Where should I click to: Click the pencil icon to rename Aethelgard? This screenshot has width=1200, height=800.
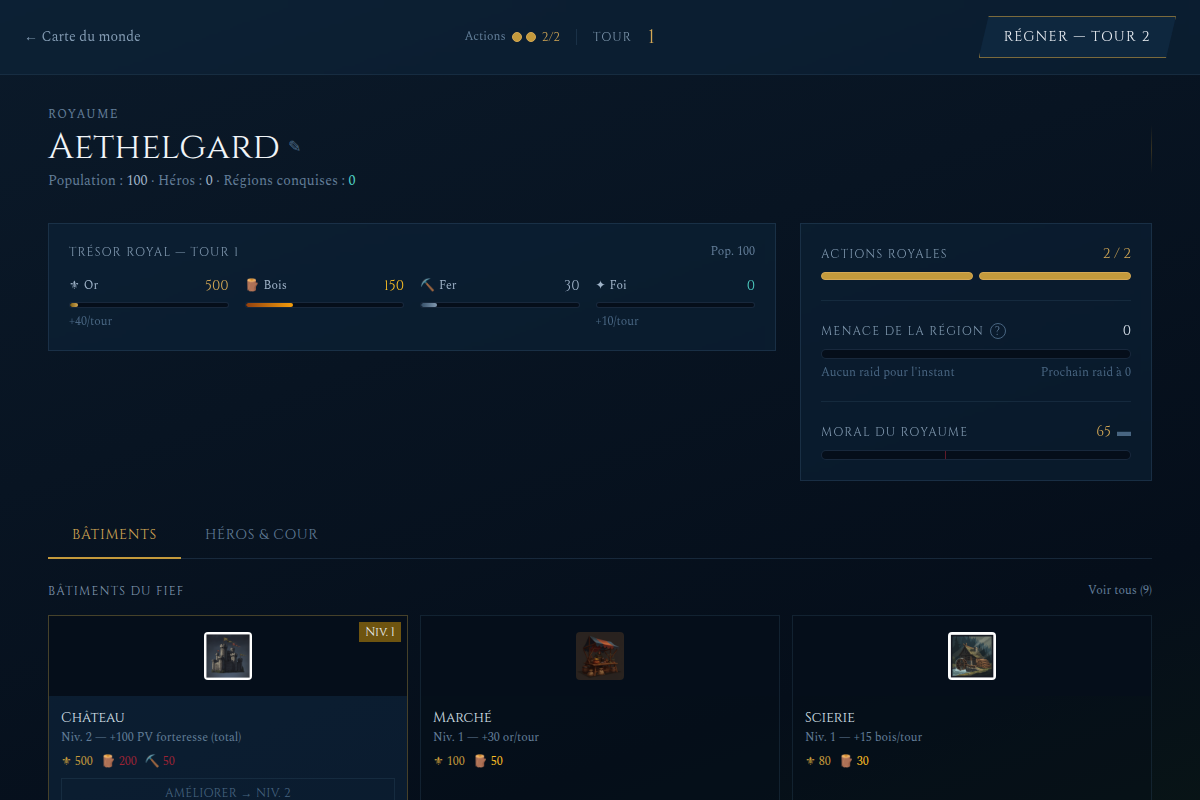click(x=294, y=146)
